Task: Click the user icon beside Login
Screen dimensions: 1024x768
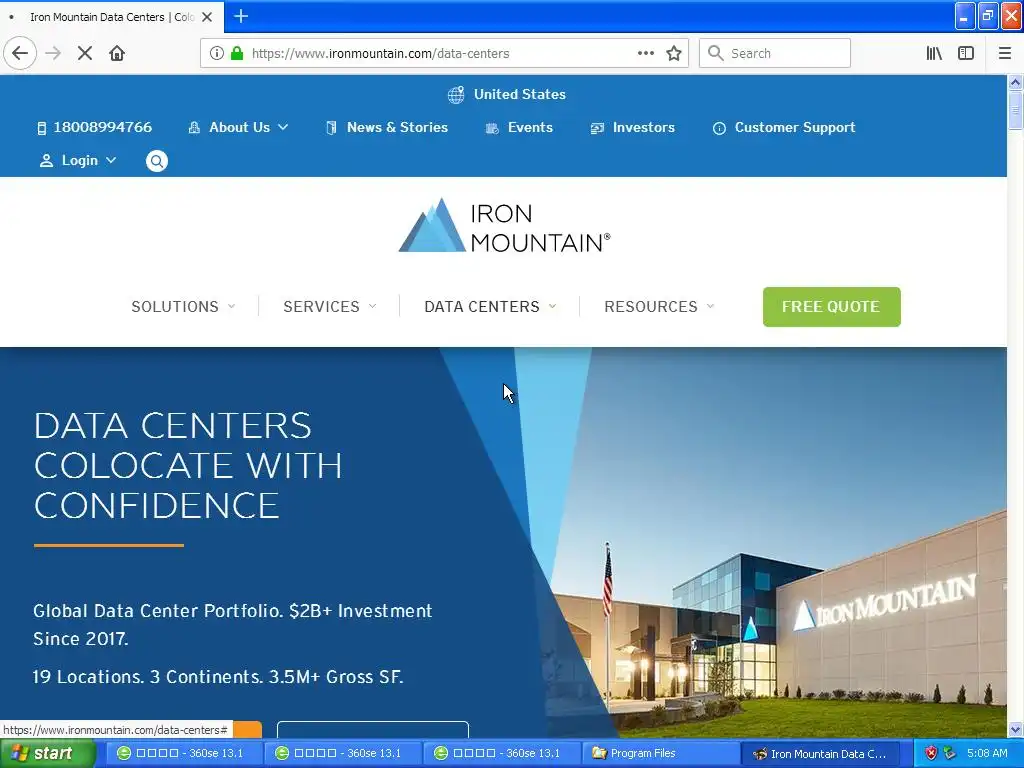Action: (x=46, y=161)
